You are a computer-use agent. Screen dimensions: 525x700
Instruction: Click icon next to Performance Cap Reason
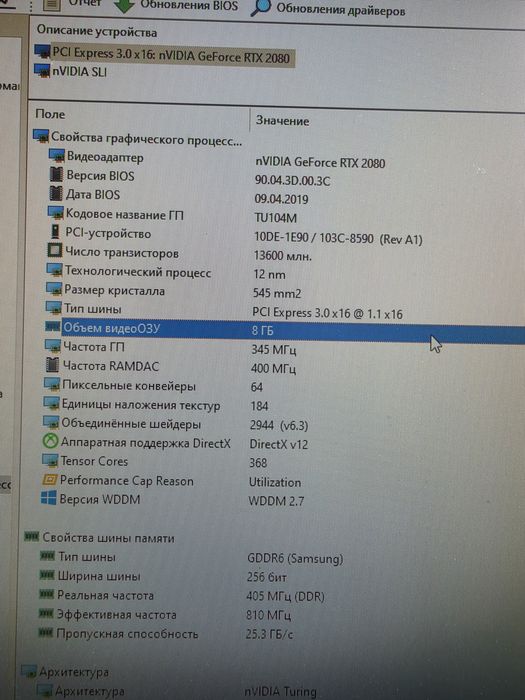pos(50,479)
